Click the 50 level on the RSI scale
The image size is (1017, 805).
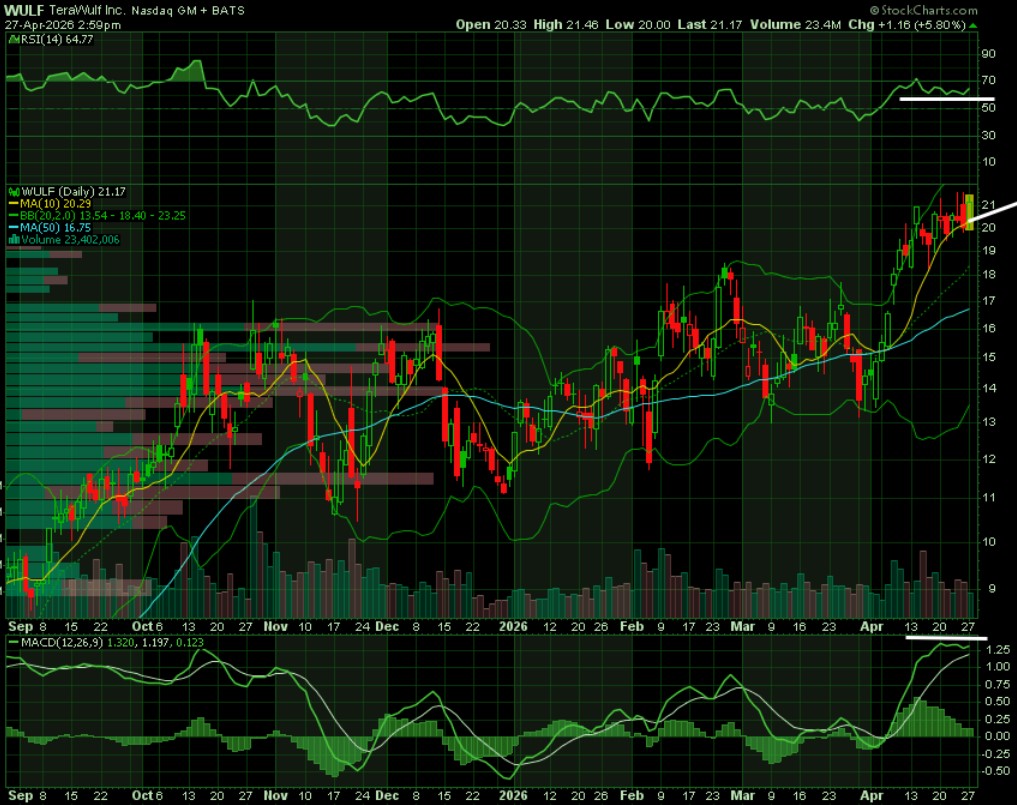tap(988, 108)
